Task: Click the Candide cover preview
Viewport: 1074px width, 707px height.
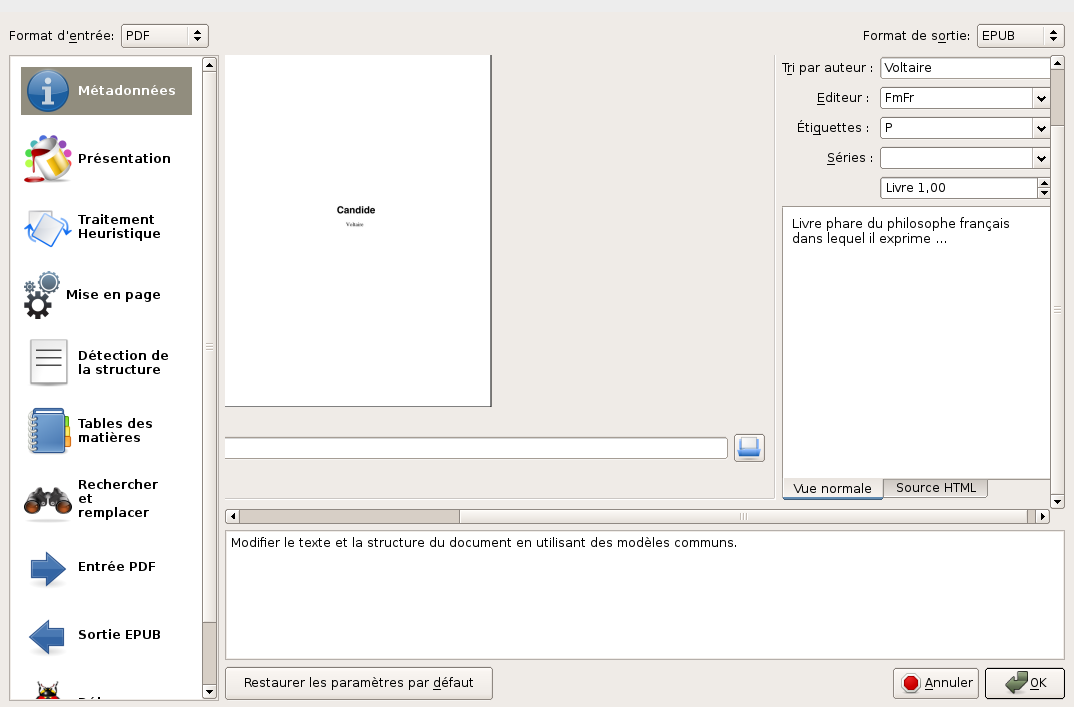Action: tap(358, 231)
